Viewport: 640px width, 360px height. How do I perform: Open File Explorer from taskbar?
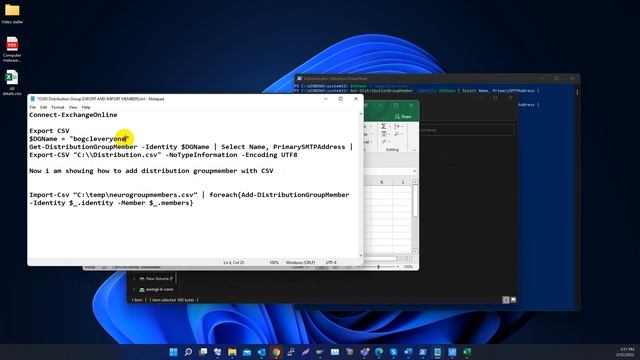pyautogui.click(x=232, y=352)
